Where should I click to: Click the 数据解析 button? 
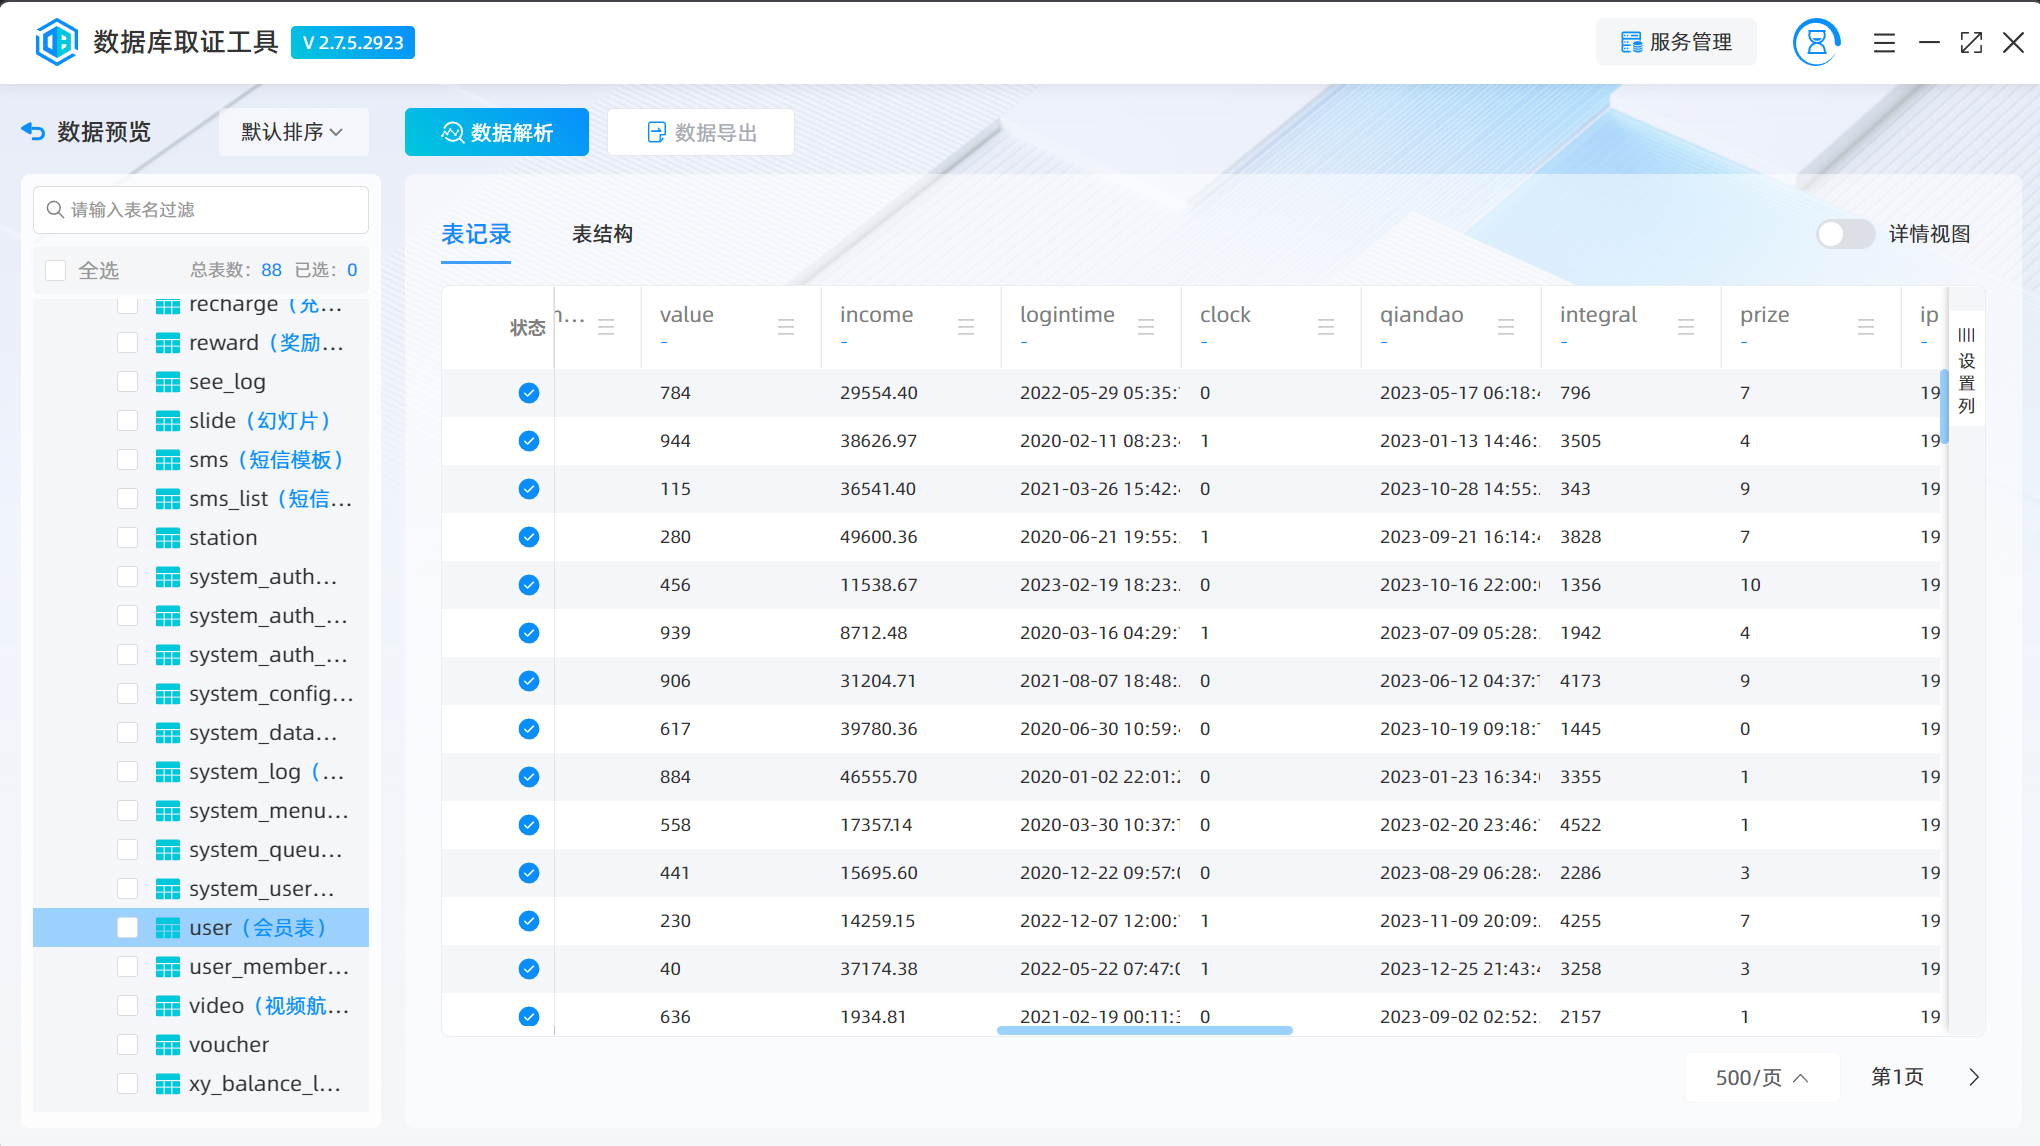(497, 132)
